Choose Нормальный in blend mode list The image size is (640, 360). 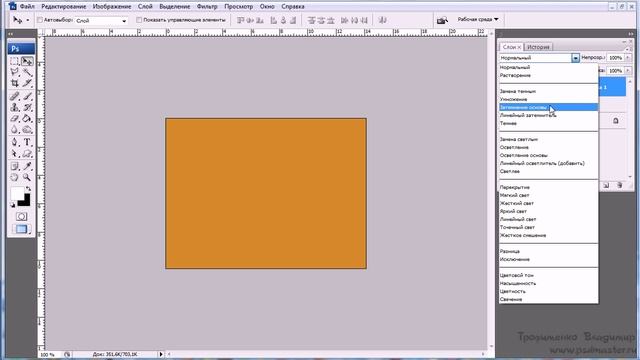548,67
